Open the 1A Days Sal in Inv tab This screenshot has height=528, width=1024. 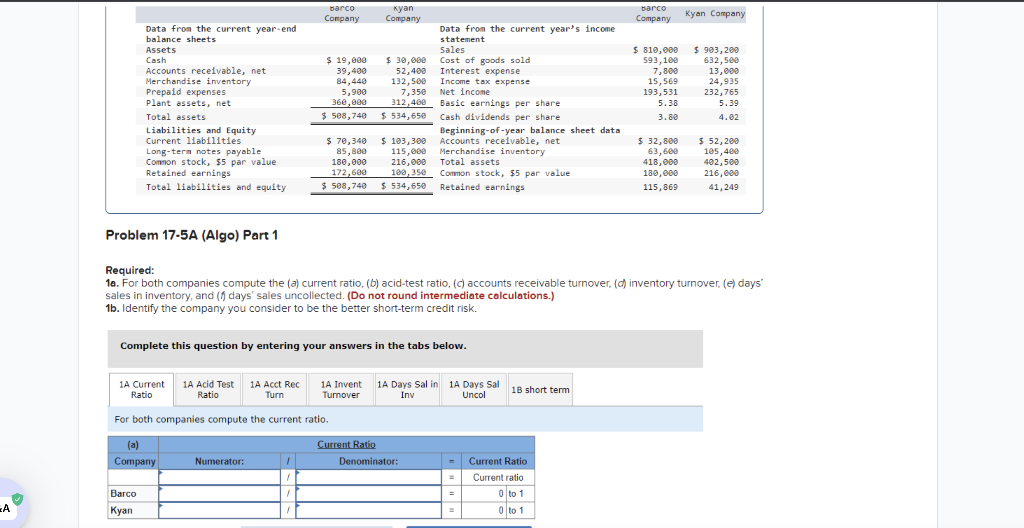pyautogui.click(x=408, y=389)
